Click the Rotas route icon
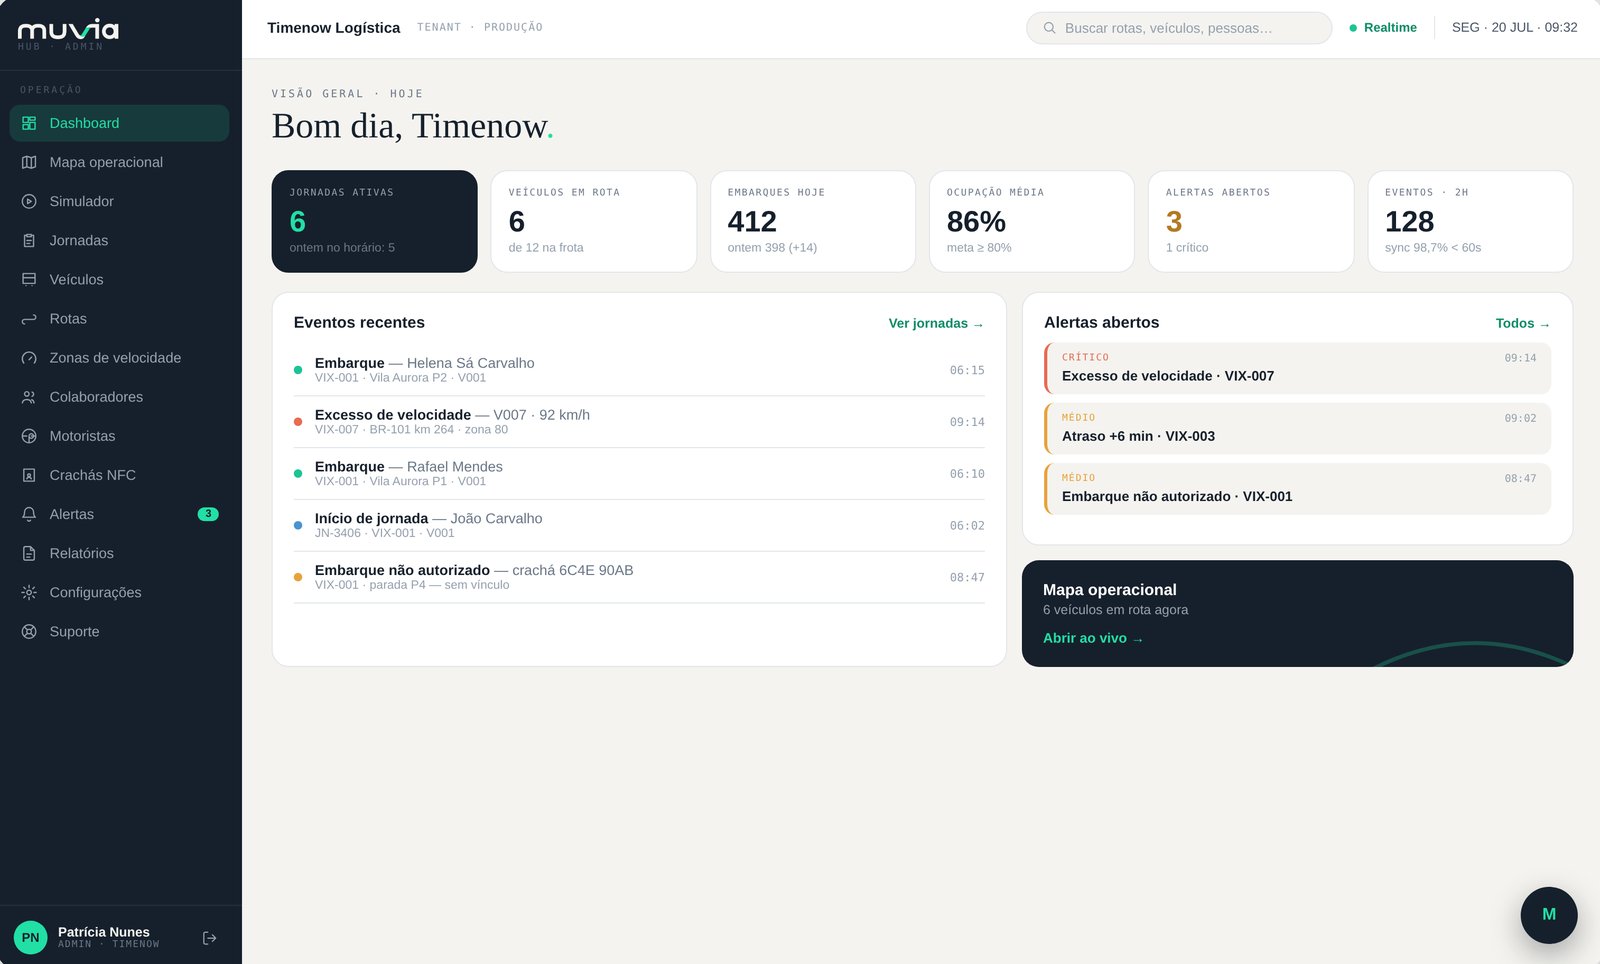The height and width of the screenshot is (964, 1600). tap(29, 319)
